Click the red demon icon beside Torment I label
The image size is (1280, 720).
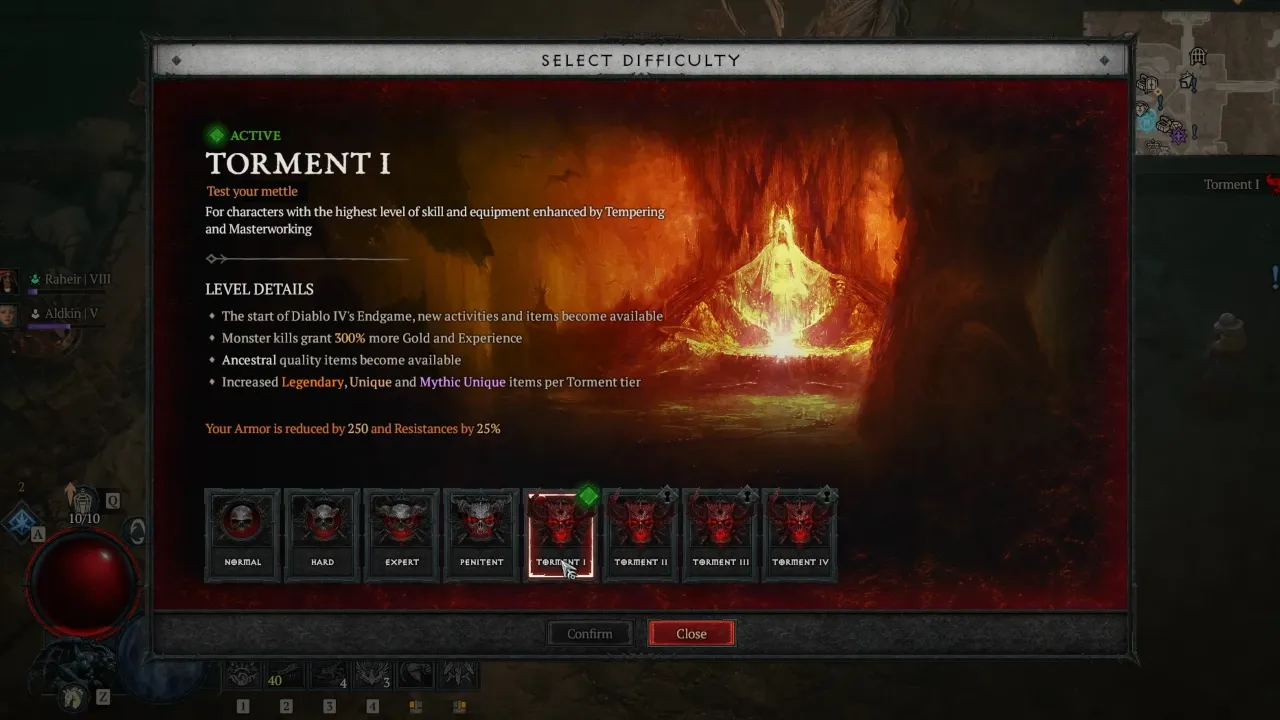pyautogui.click(x=1273, y=184)
